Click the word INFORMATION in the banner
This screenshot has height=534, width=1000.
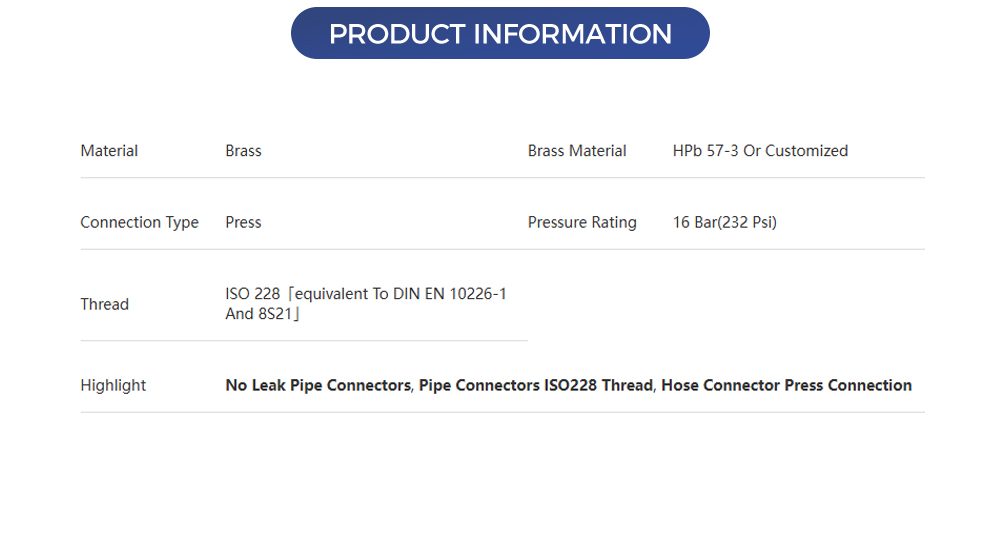(572, 34)
